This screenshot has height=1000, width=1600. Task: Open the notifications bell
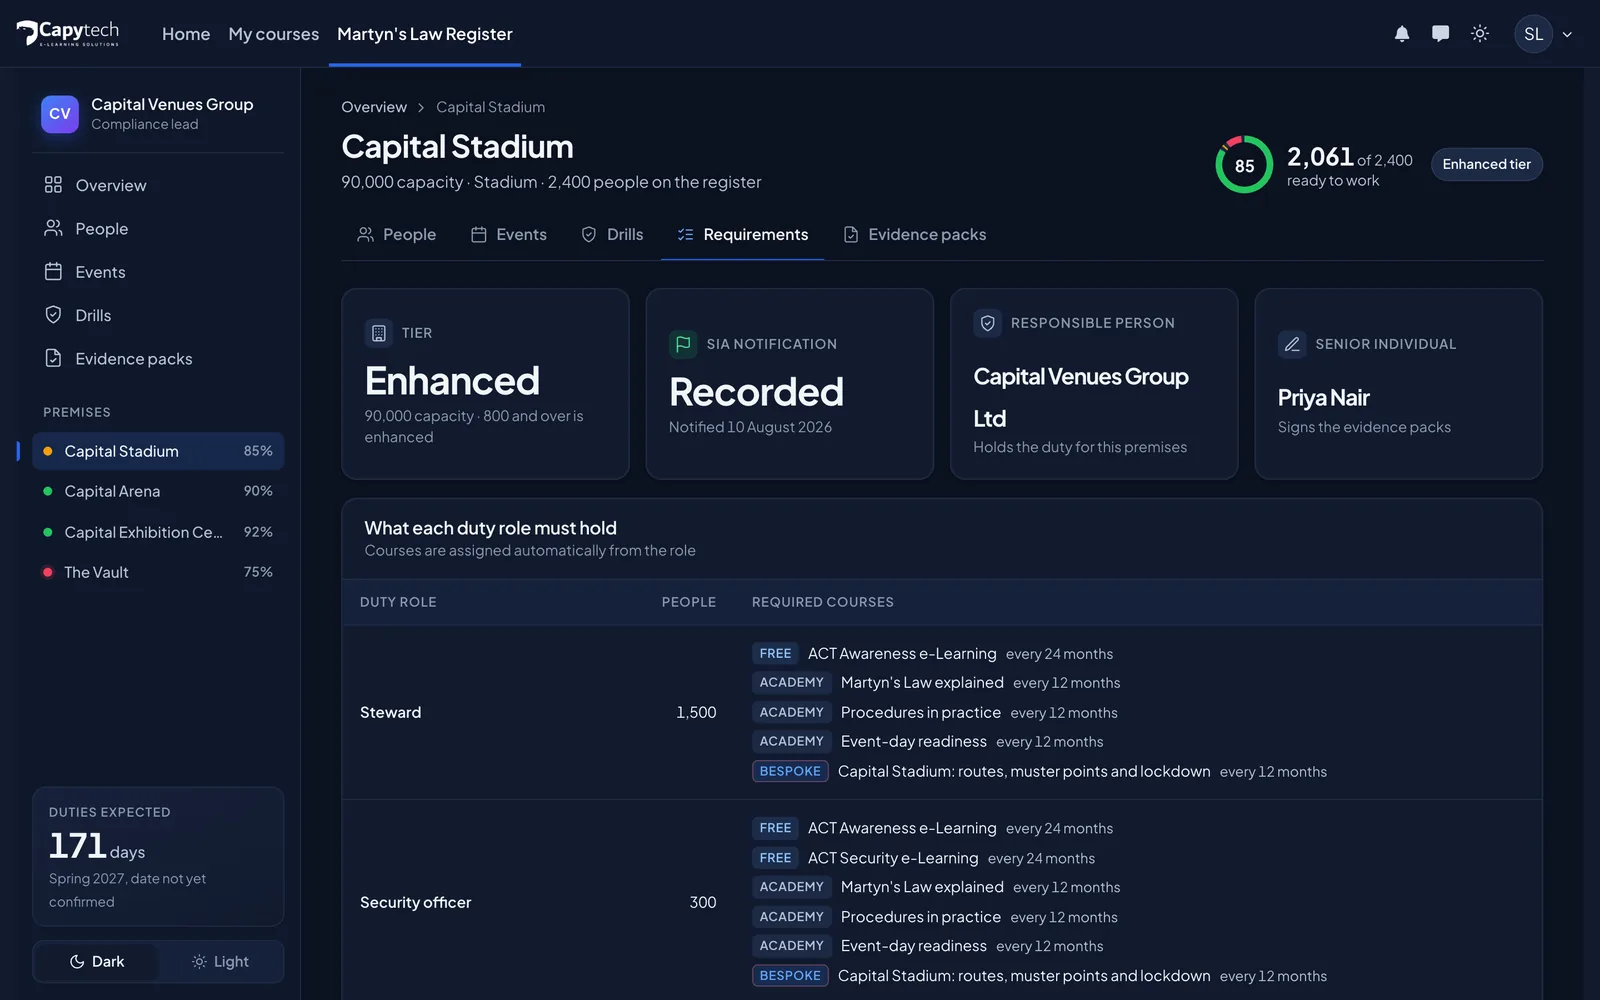pyautogui.click(x=1402, y=34)
